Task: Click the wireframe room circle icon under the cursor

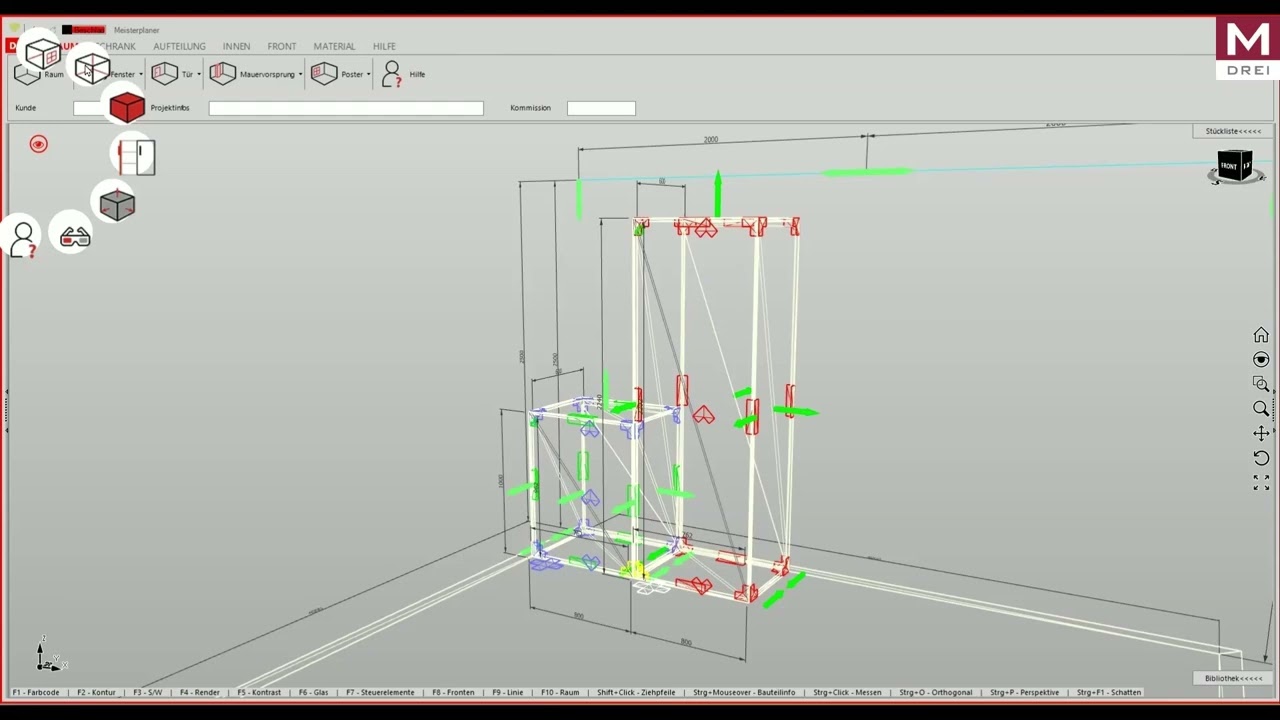Action: point(92,68)
